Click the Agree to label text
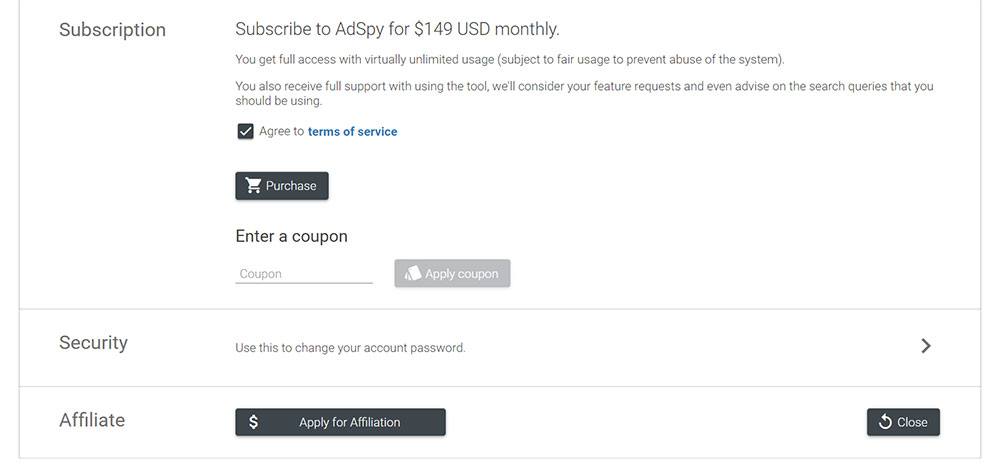1000x469 pixels. (281, 131)
